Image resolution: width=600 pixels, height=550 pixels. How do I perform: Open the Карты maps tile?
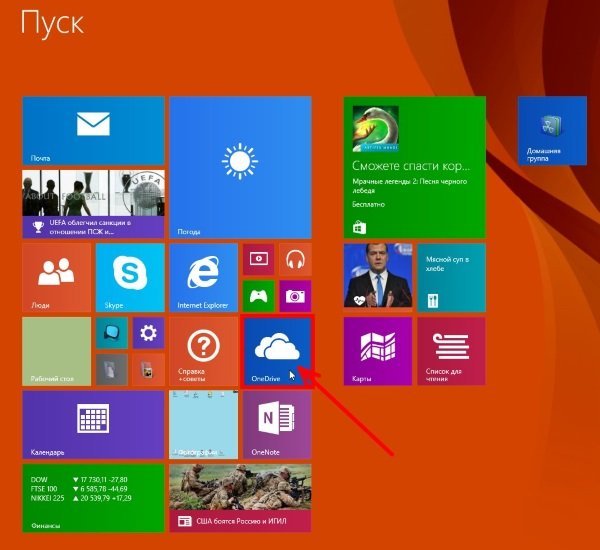378,351
